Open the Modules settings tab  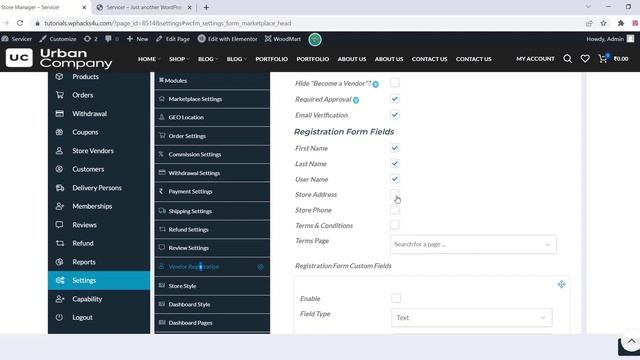212,80
